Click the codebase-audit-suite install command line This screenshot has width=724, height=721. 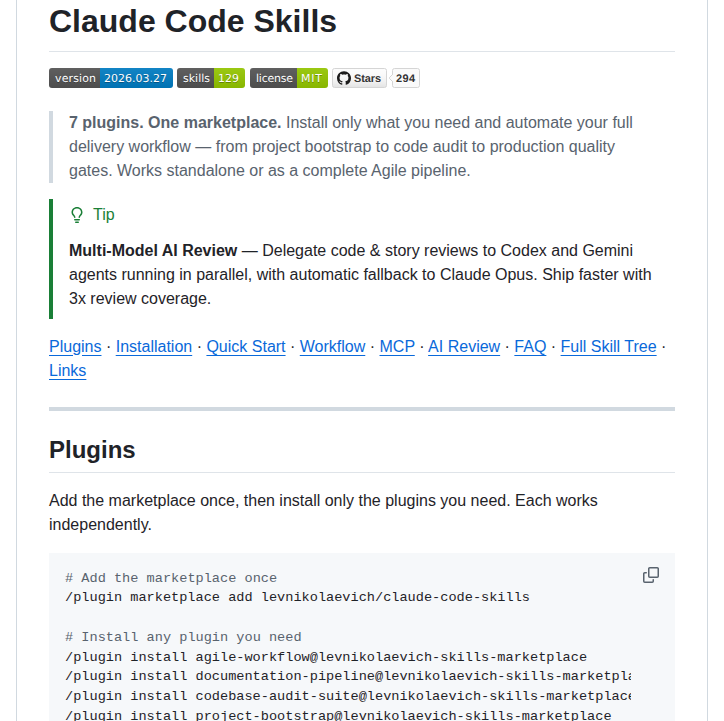point(348,696)
